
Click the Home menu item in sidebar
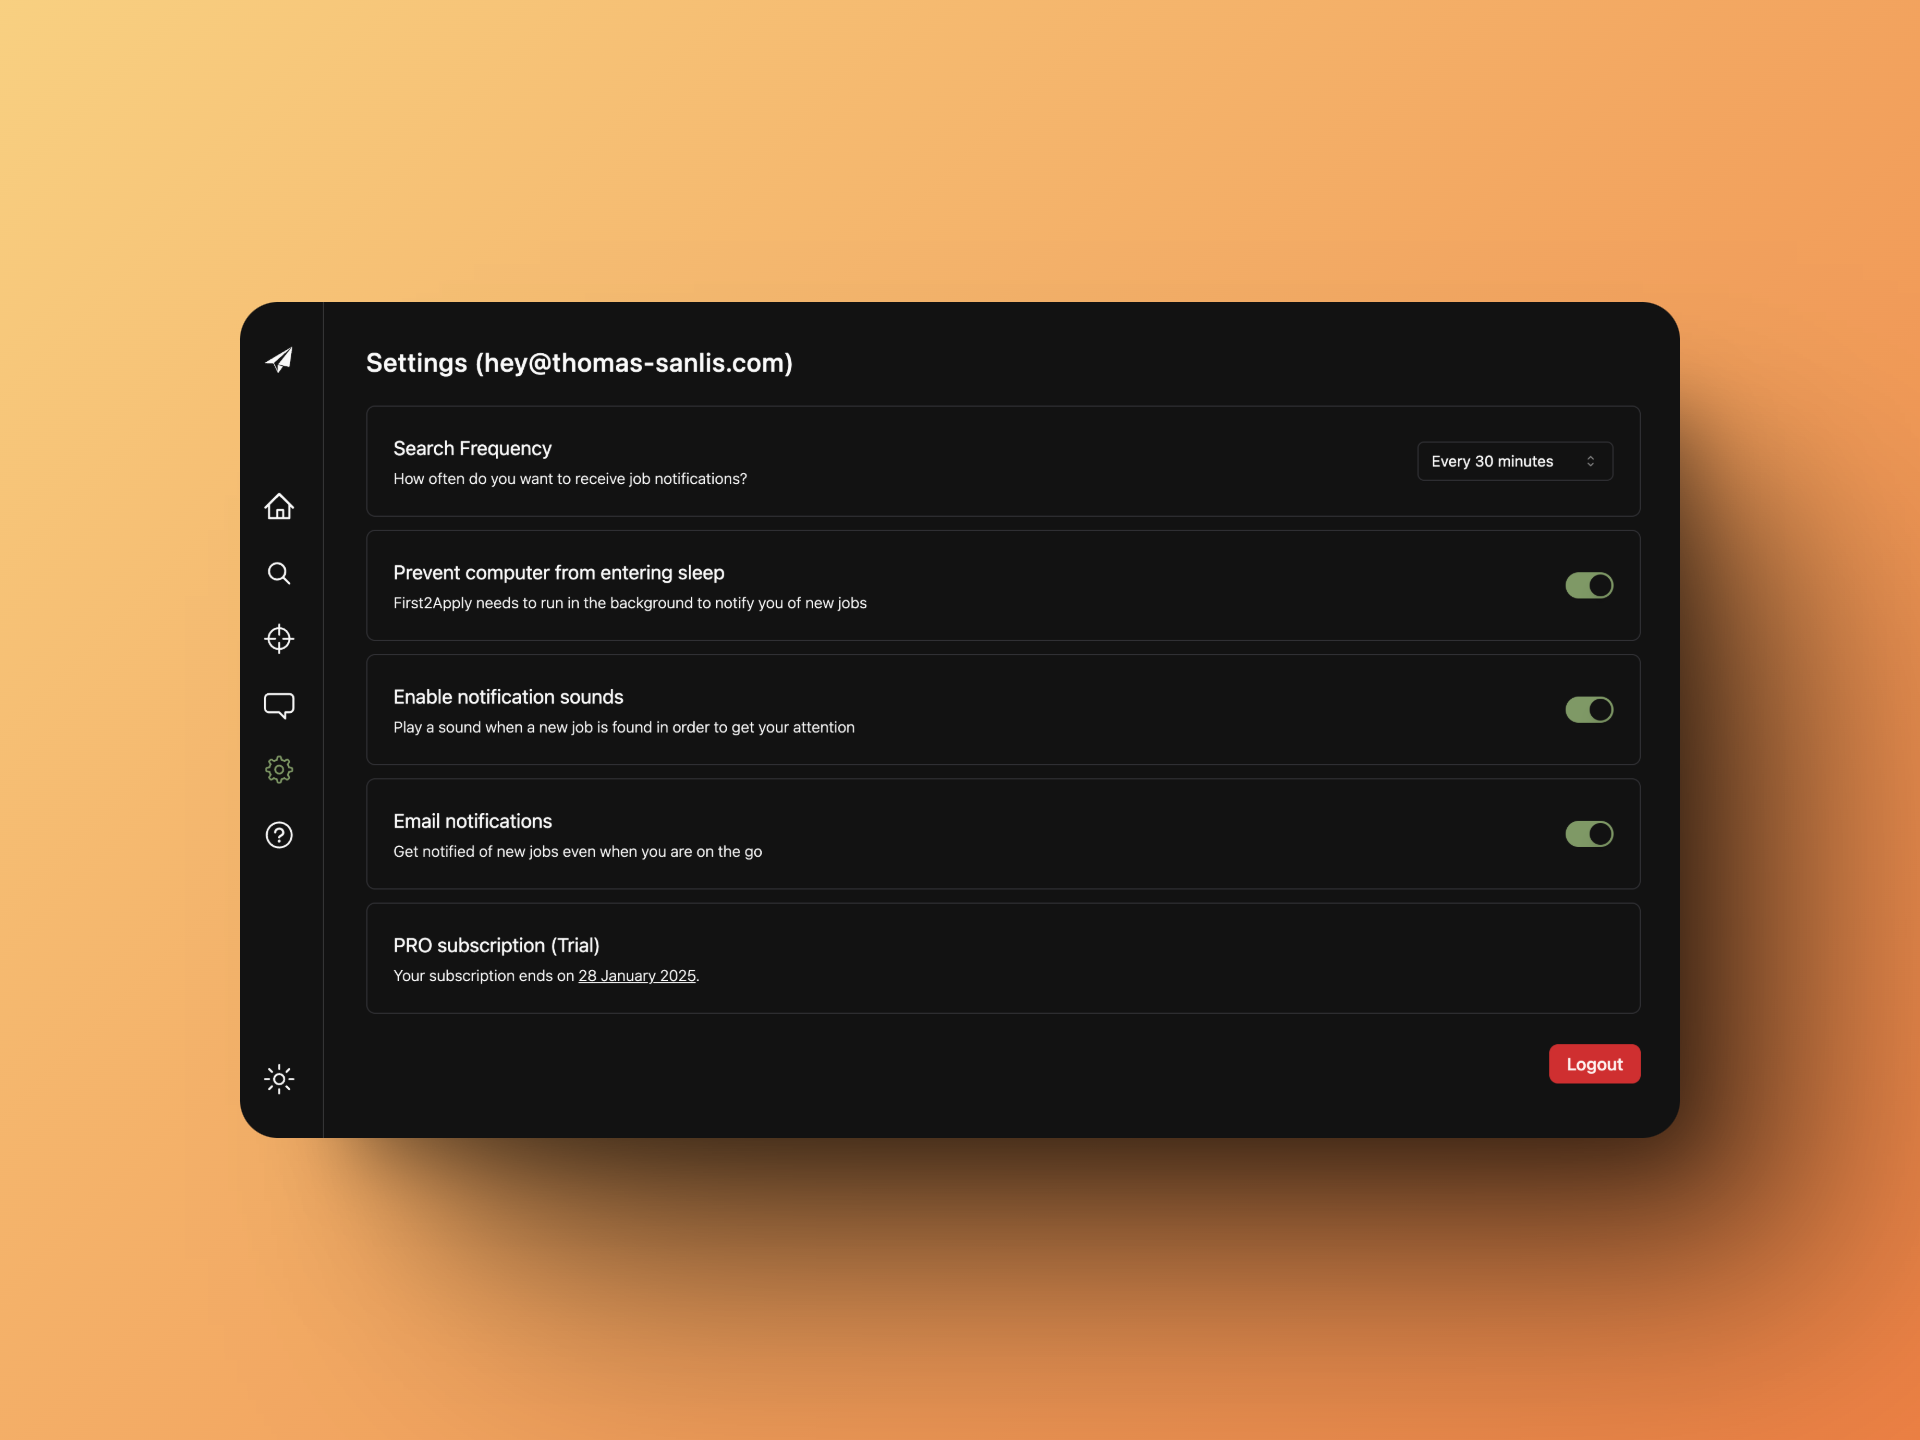click(x=278, y=507)
